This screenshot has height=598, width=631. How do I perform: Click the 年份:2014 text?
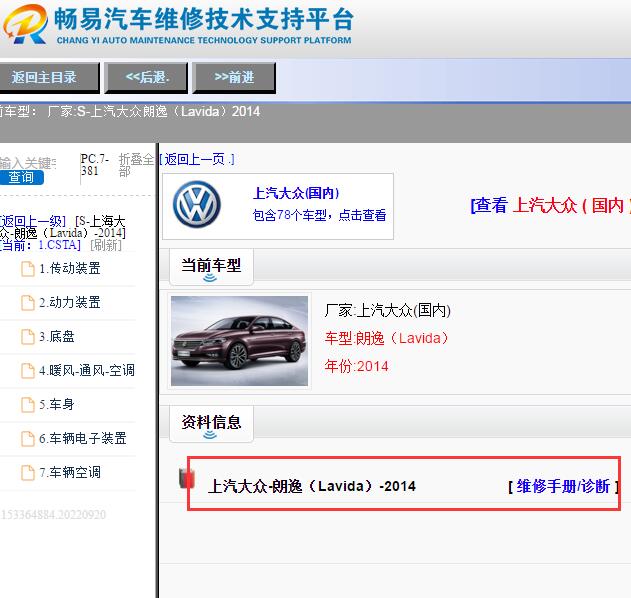[357, 366]
